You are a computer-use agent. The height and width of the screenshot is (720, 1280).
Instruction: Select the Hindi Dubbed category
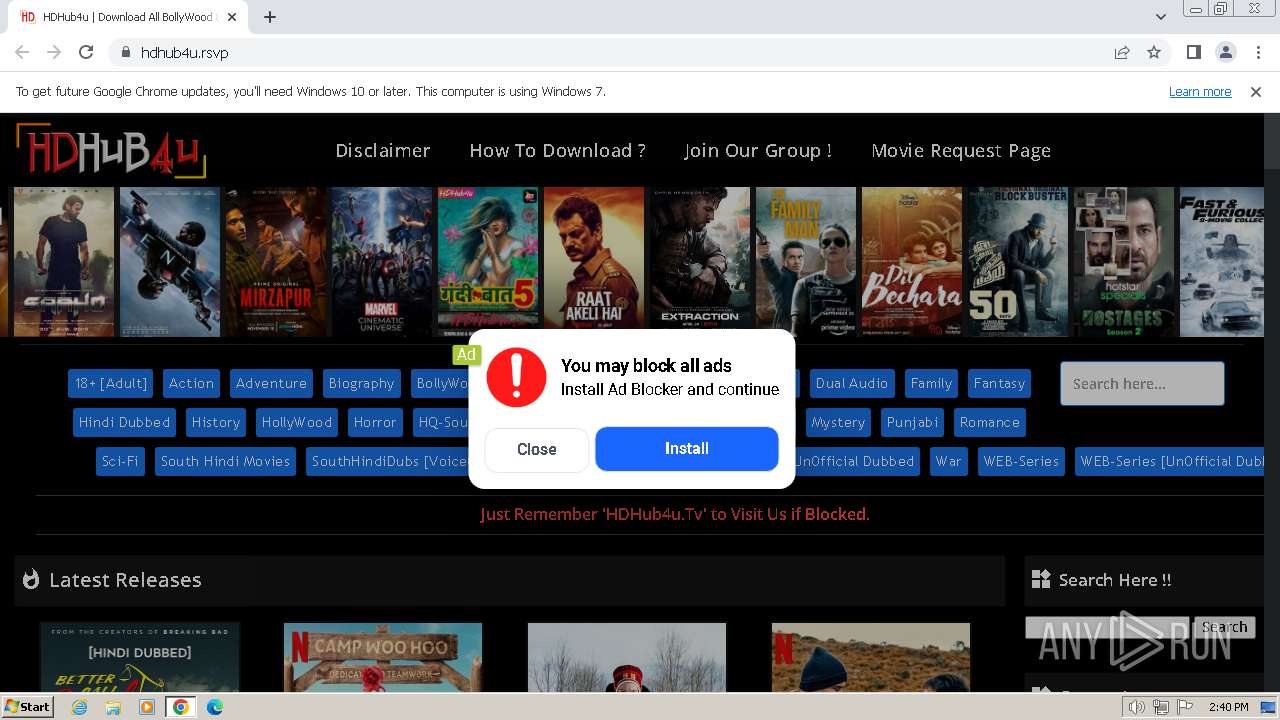124,422
